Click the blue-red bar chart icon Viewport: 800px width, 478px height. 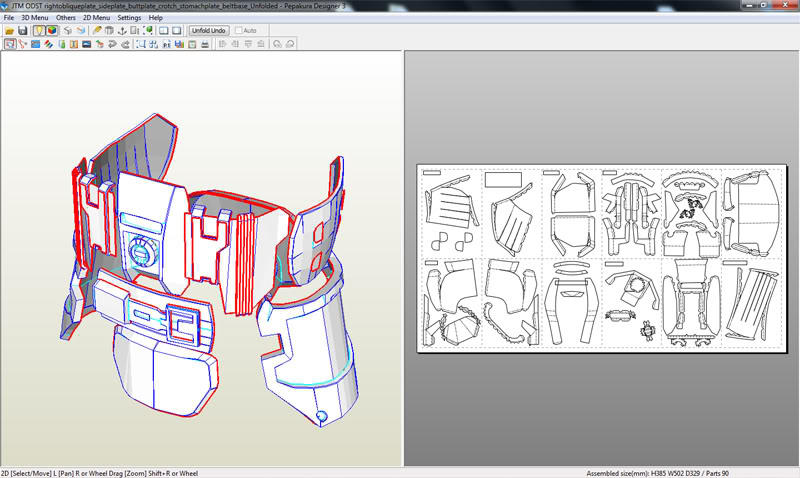point(179,44)
